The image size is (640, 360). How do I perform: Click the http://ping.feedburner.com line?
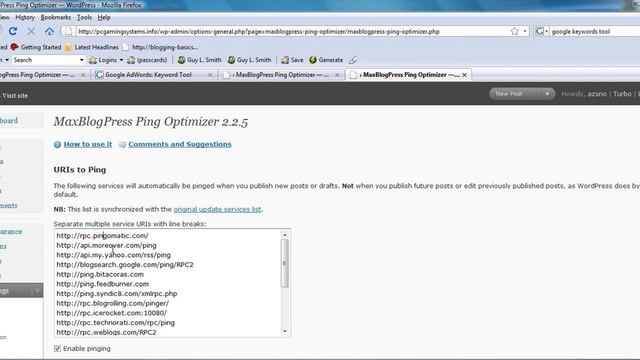coord(102,284)
